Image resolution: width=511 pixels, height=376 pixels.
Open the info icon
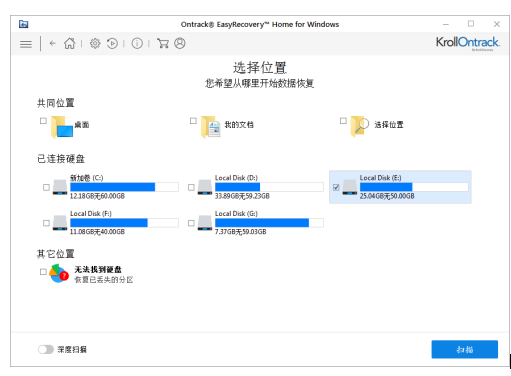[x=137, y=43]
